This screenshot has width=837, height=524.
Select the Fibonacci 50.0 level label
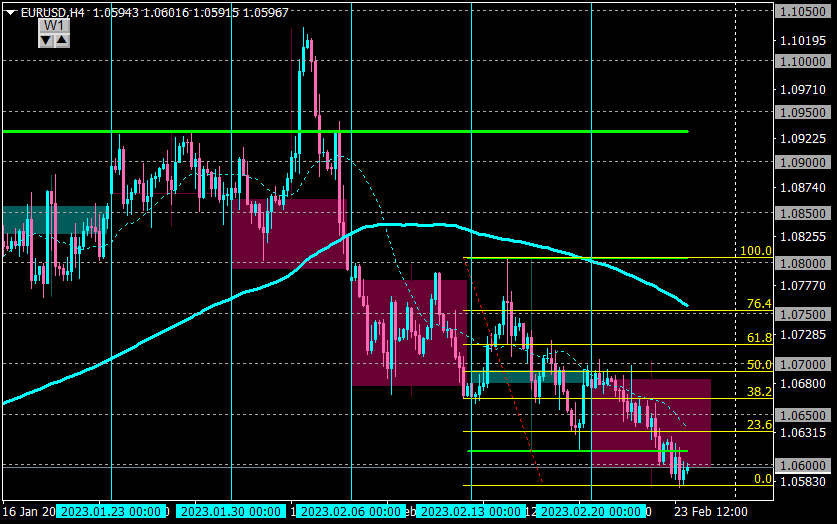[x=759, y=364]
